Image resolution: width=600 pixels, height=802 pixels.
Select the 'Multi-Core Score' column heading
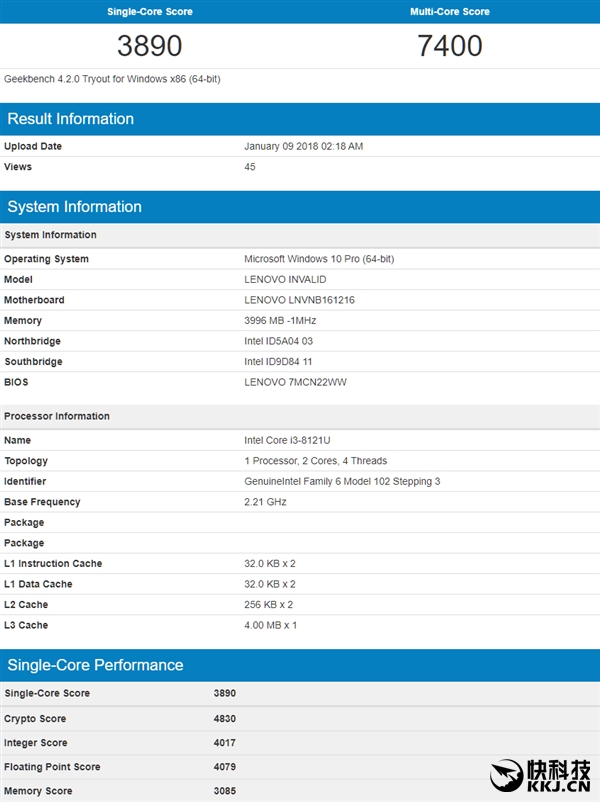click(450, 12)
